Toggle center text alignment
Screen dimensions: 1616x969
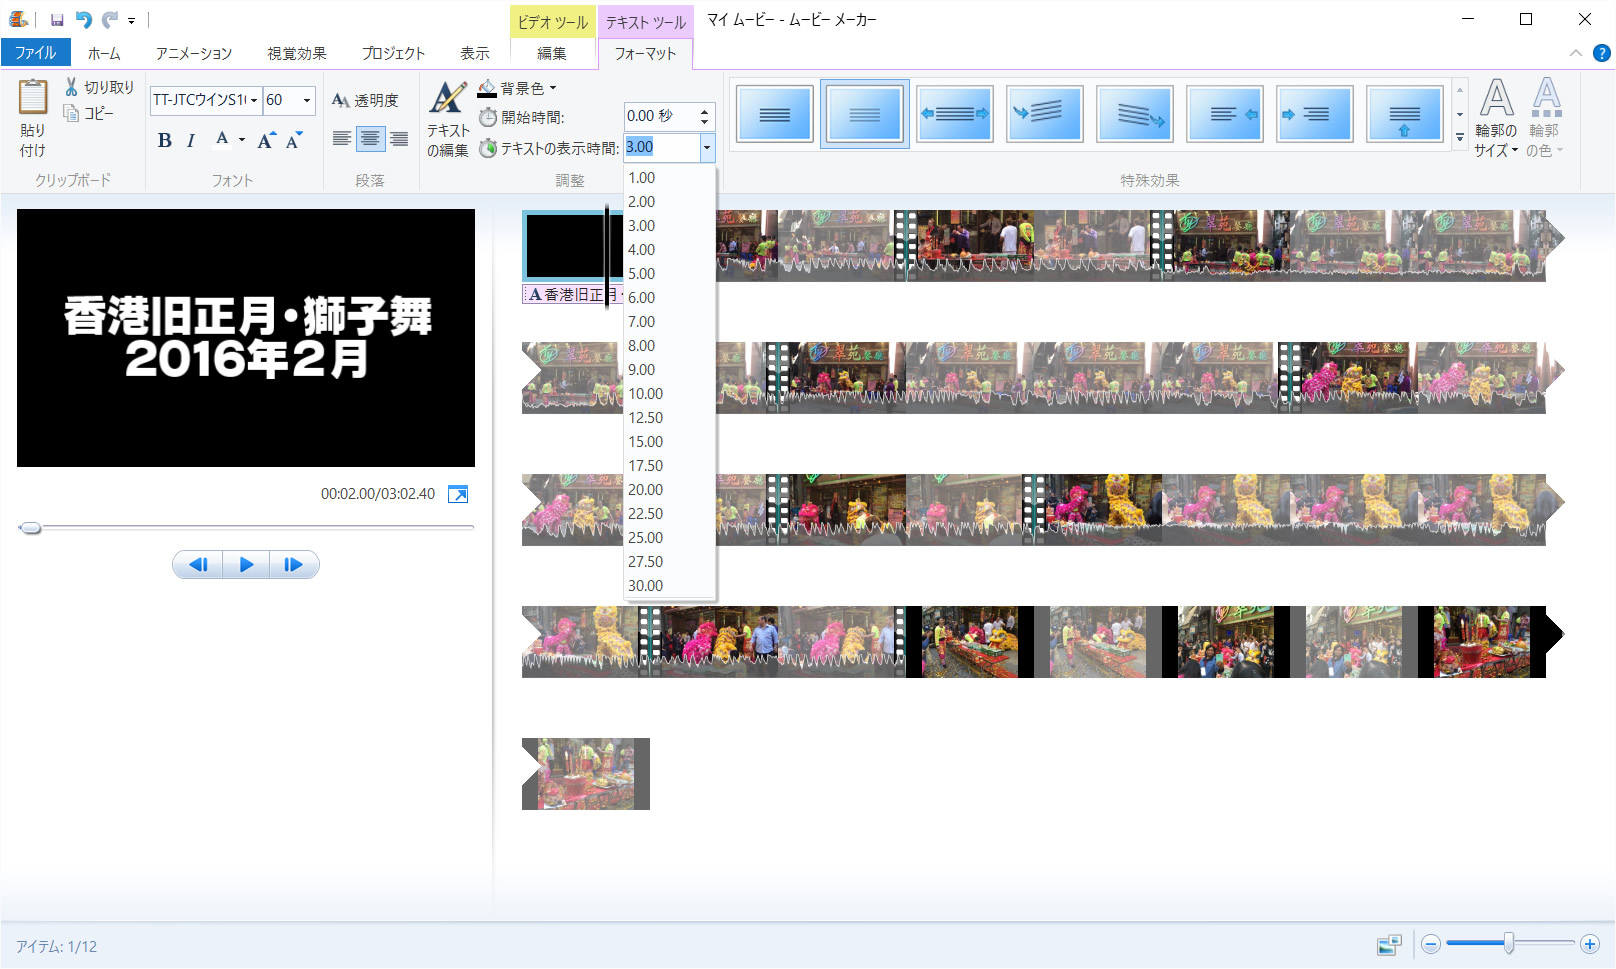click(x=370, y=139)
